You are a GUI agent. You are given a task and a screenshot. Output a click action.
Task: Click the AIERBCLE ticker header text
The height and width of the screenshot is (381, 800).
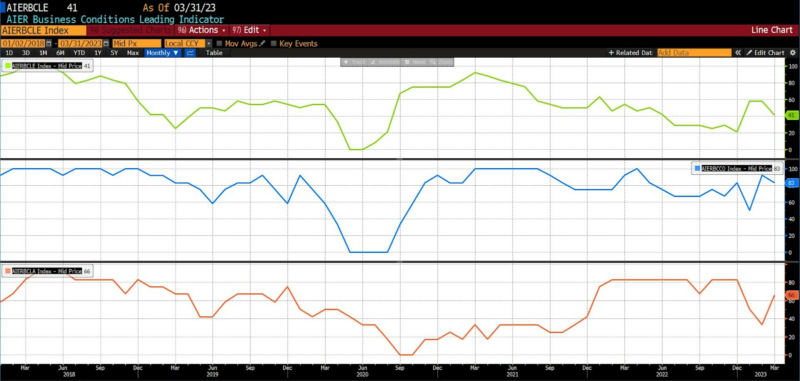click(x=27, y=8)
